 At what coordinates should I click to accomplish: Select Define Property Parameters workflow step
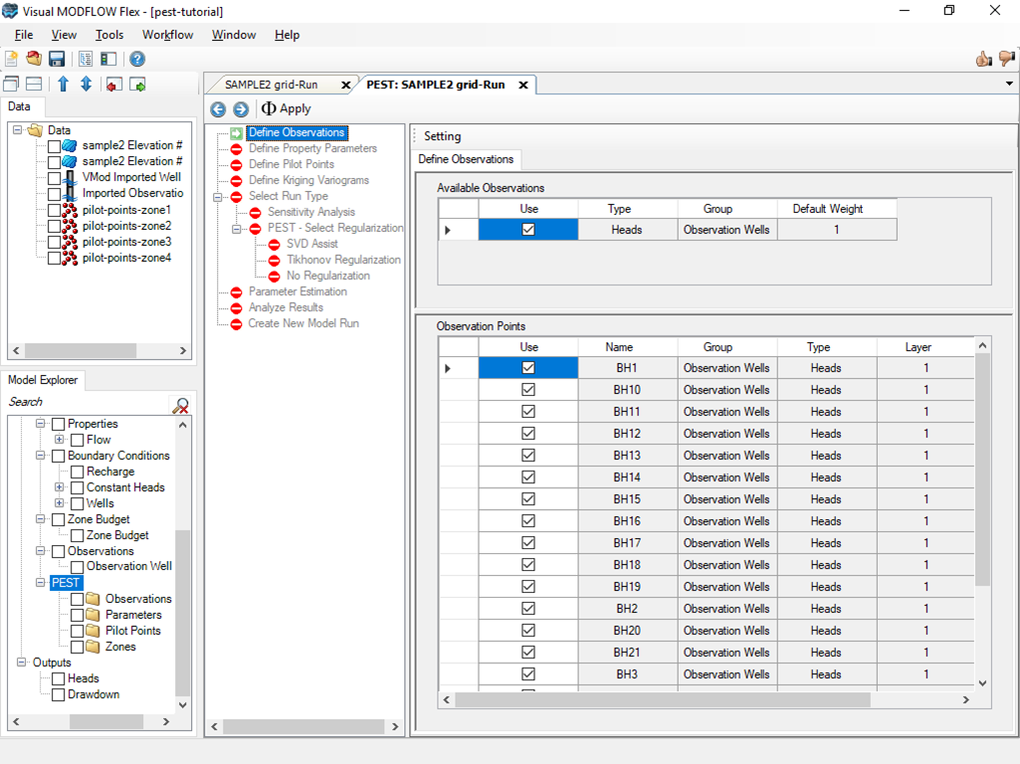pyautogui.click(x=312, y=148)
